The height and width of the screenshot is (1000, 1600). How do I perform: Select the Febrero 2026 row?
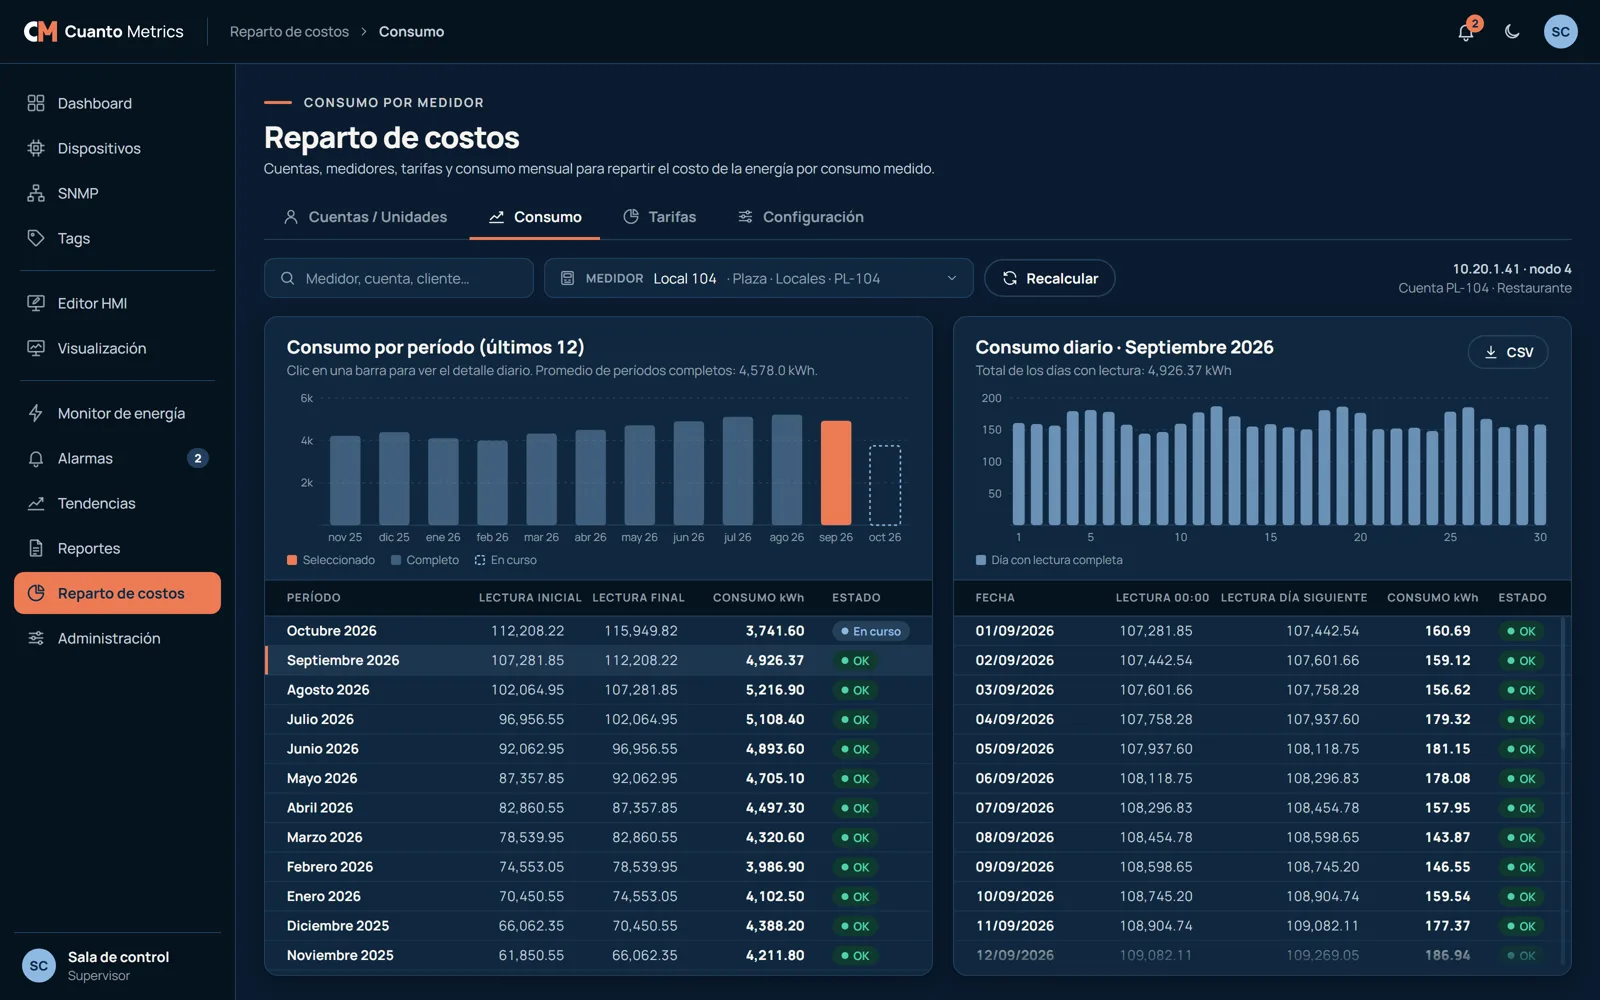pos(599,867)
